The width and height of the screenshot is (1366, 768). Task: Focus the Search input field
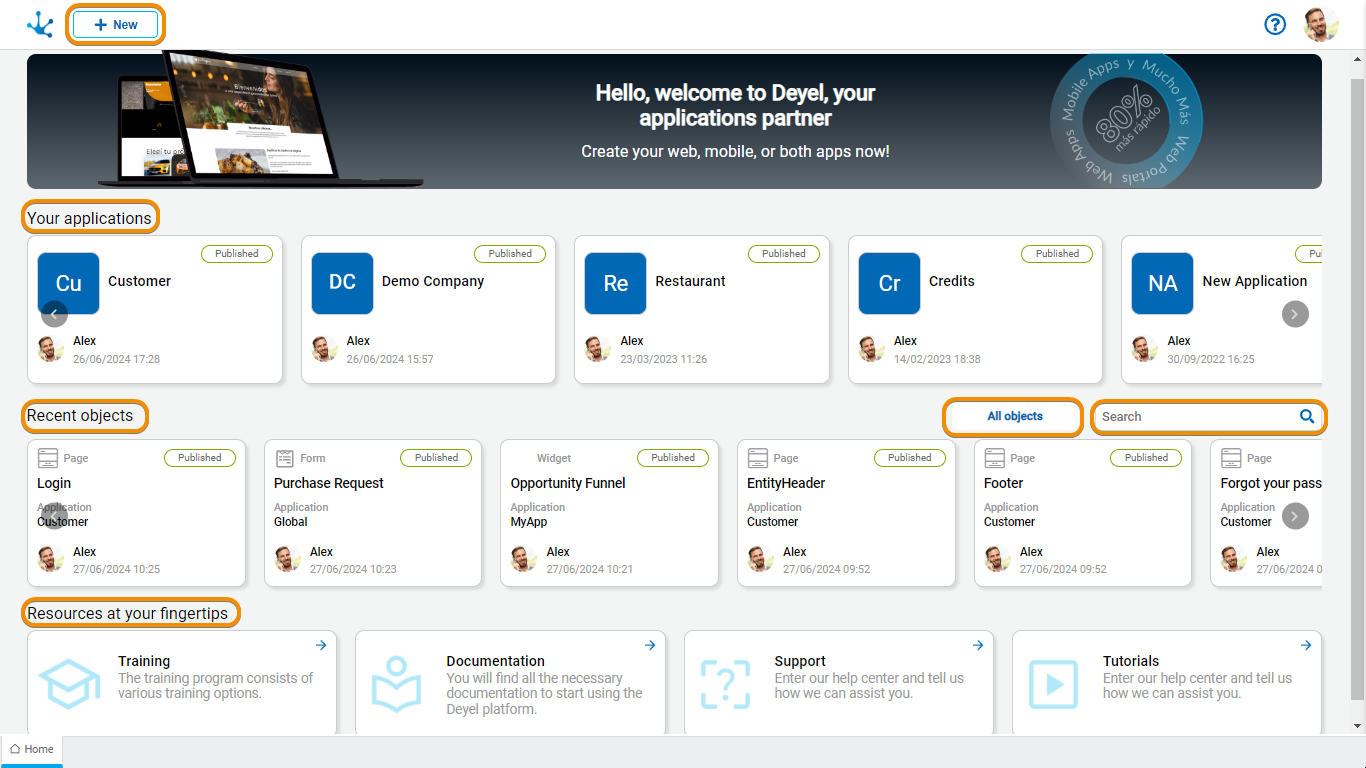(x=1195, y=417)
